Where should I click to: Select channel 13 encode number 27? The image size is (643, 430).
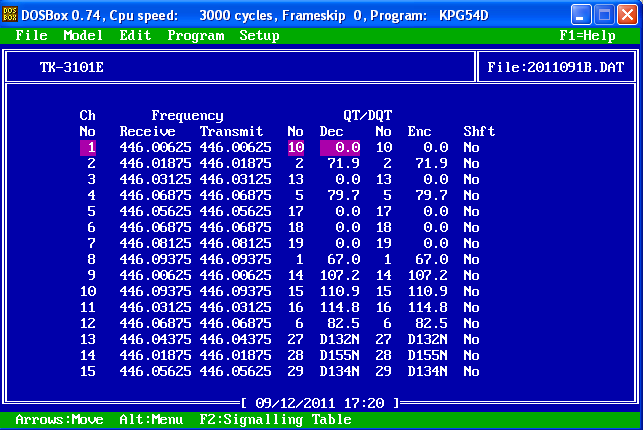tap(384, 339)
